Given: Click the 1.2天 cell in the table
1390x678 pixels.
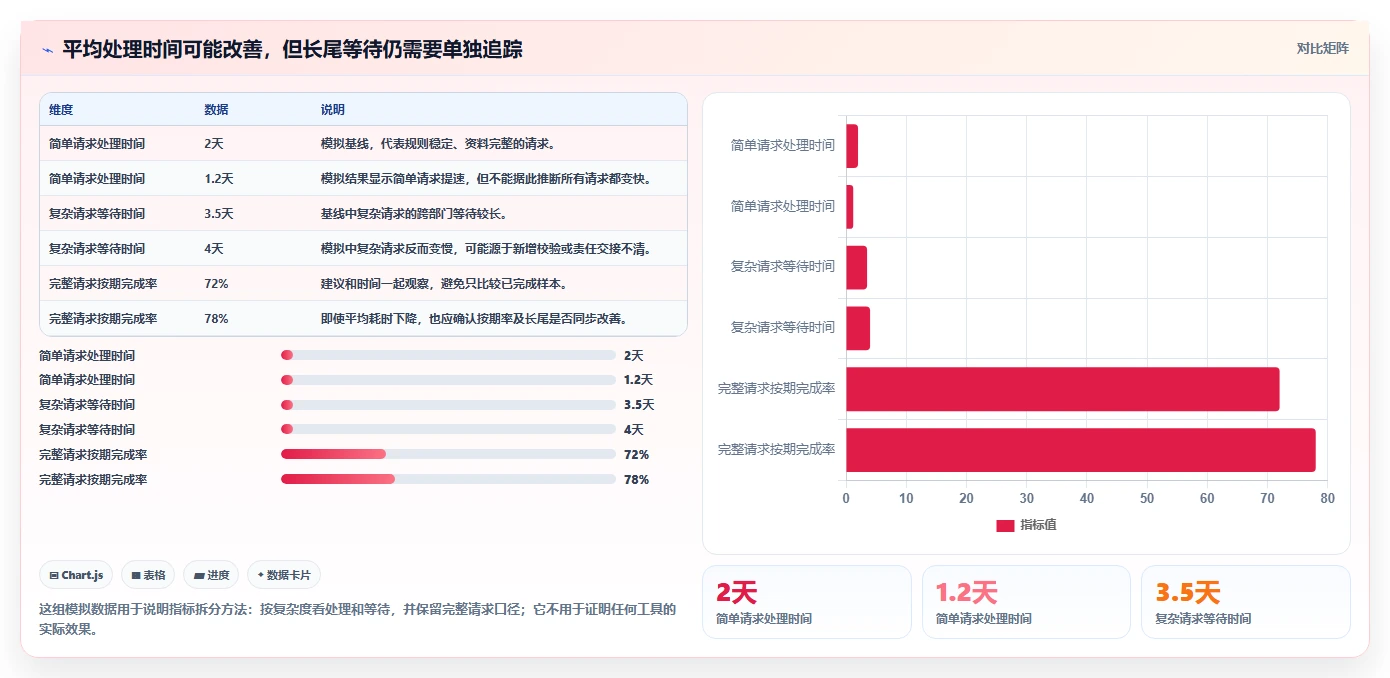Looking at the screenshot, I should (x=219, y=179).
